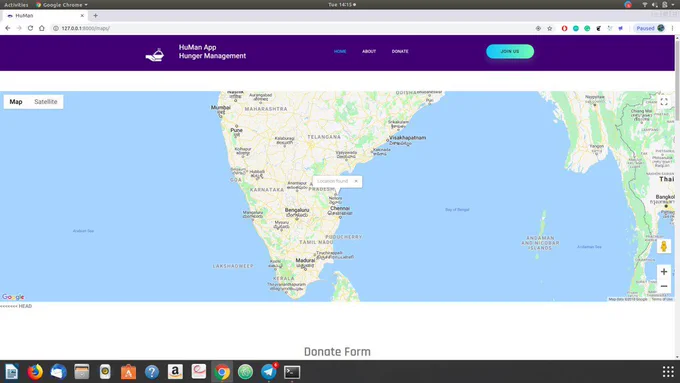Click the Street View pegman icon
Screen dimensions: 680x383
pyautogui.click(x=664, y=246)
